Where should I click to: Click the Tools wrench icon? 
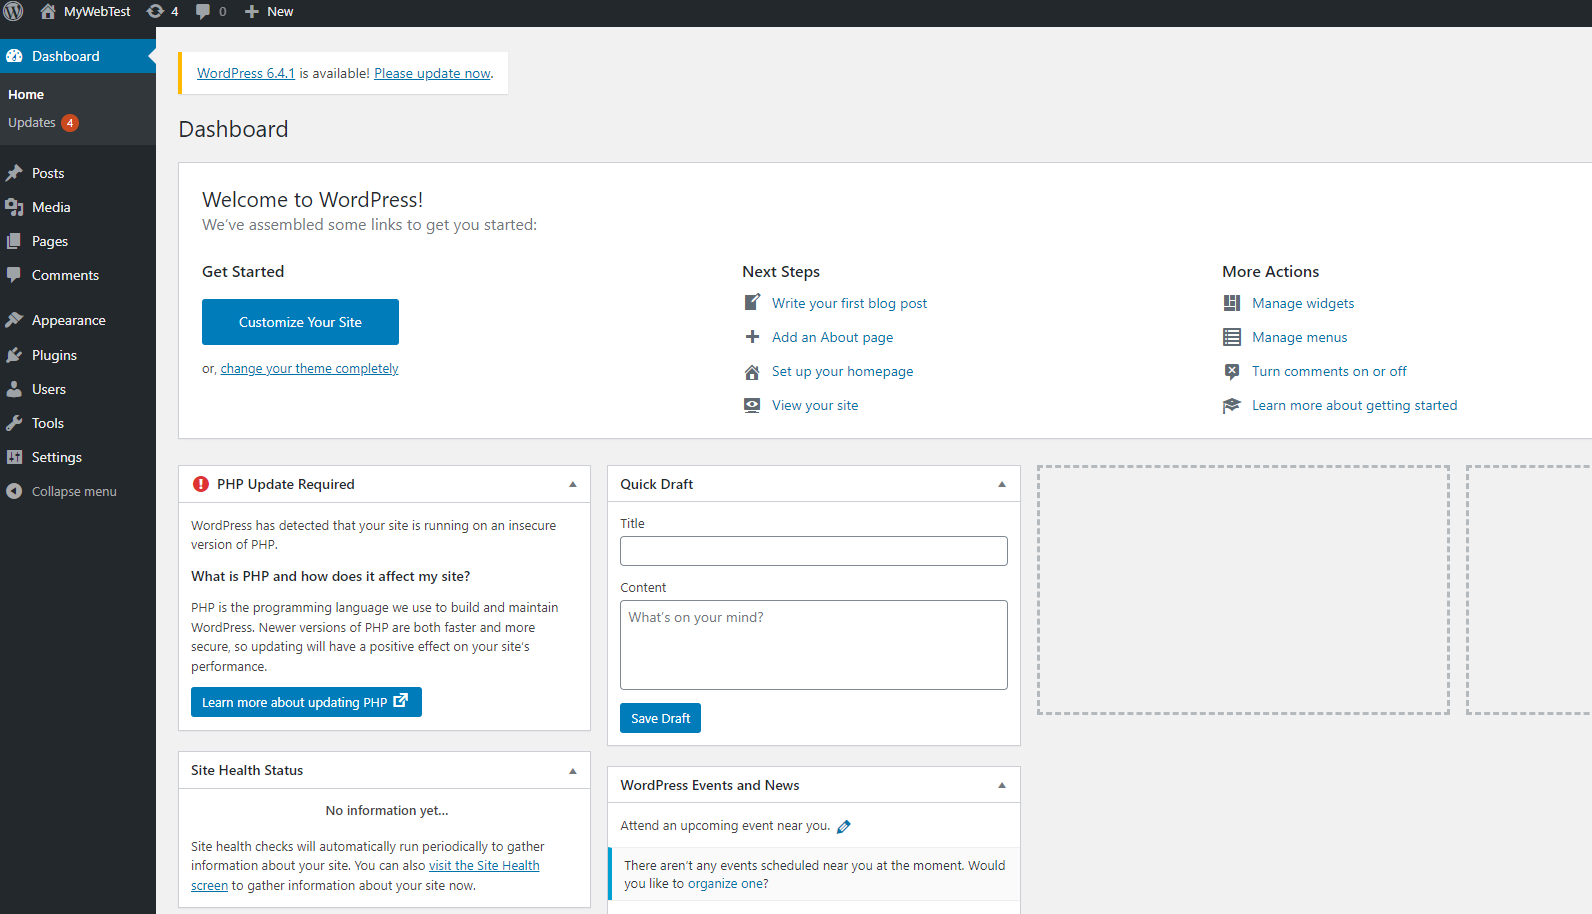(x=14, y=423)
